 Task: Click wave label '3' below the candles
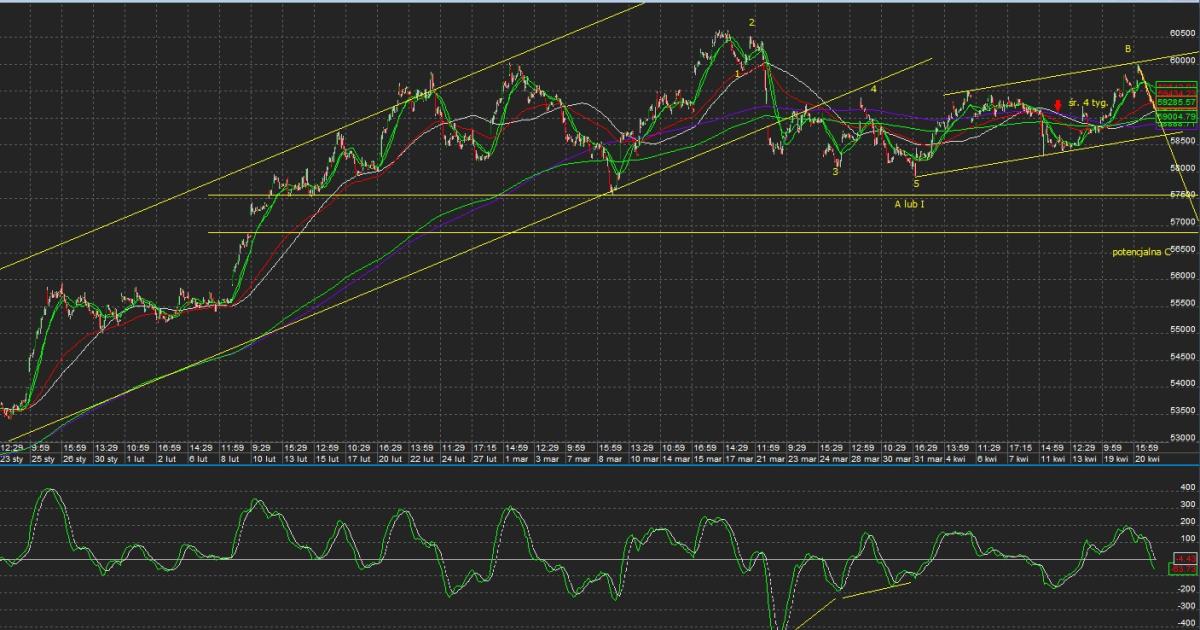coord(835,172)
